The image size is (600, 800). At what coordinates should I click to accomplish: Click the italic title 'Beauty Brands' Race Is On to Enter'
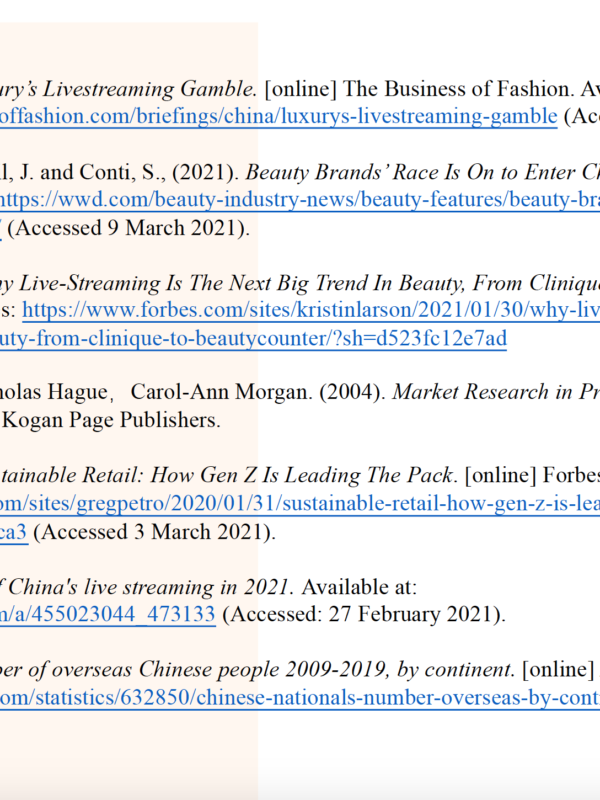pyautogui.click(x=410, y=172)
